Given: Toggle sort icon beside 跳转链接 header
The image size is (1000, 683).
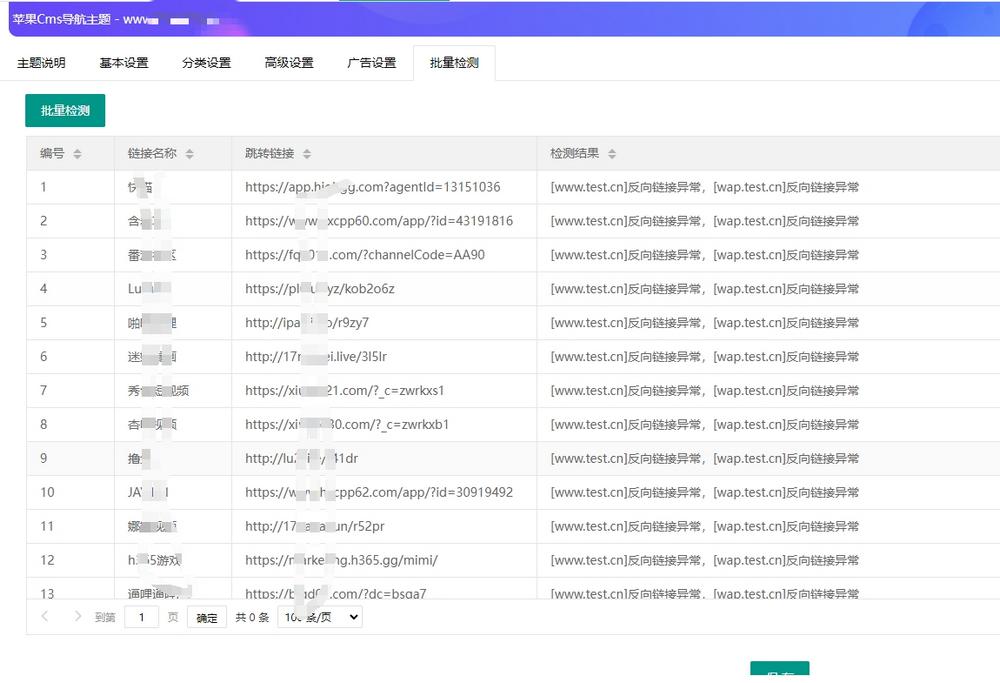Looking at the screenshot, I should point(307,154).
